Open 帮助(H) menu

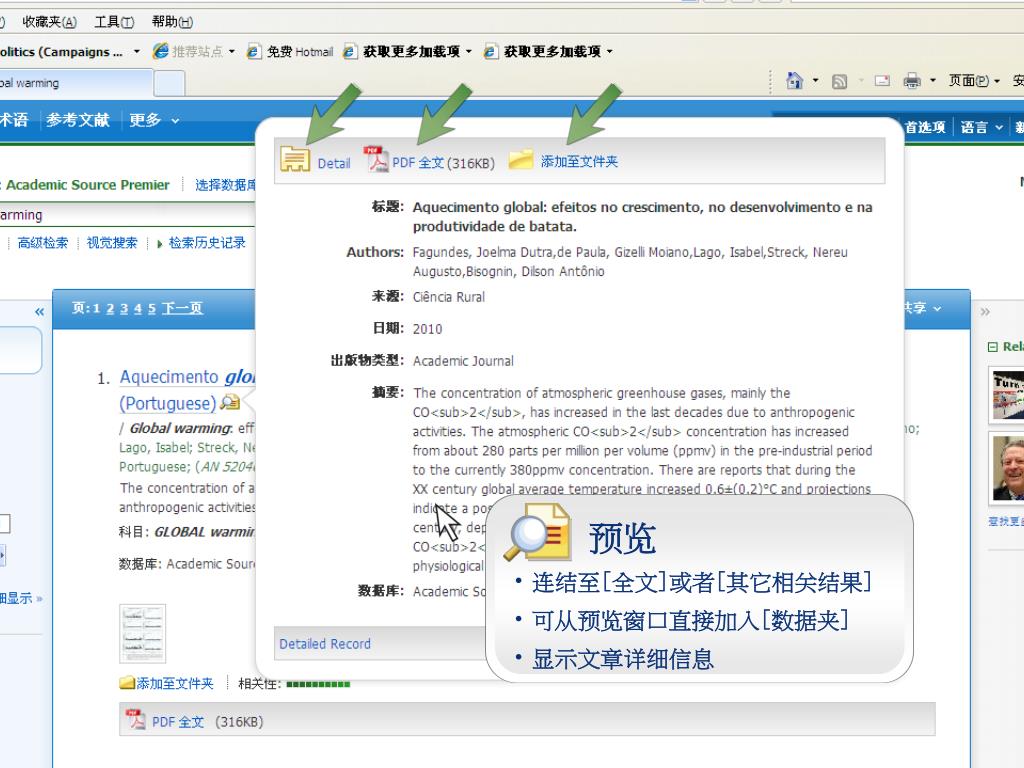172,22
